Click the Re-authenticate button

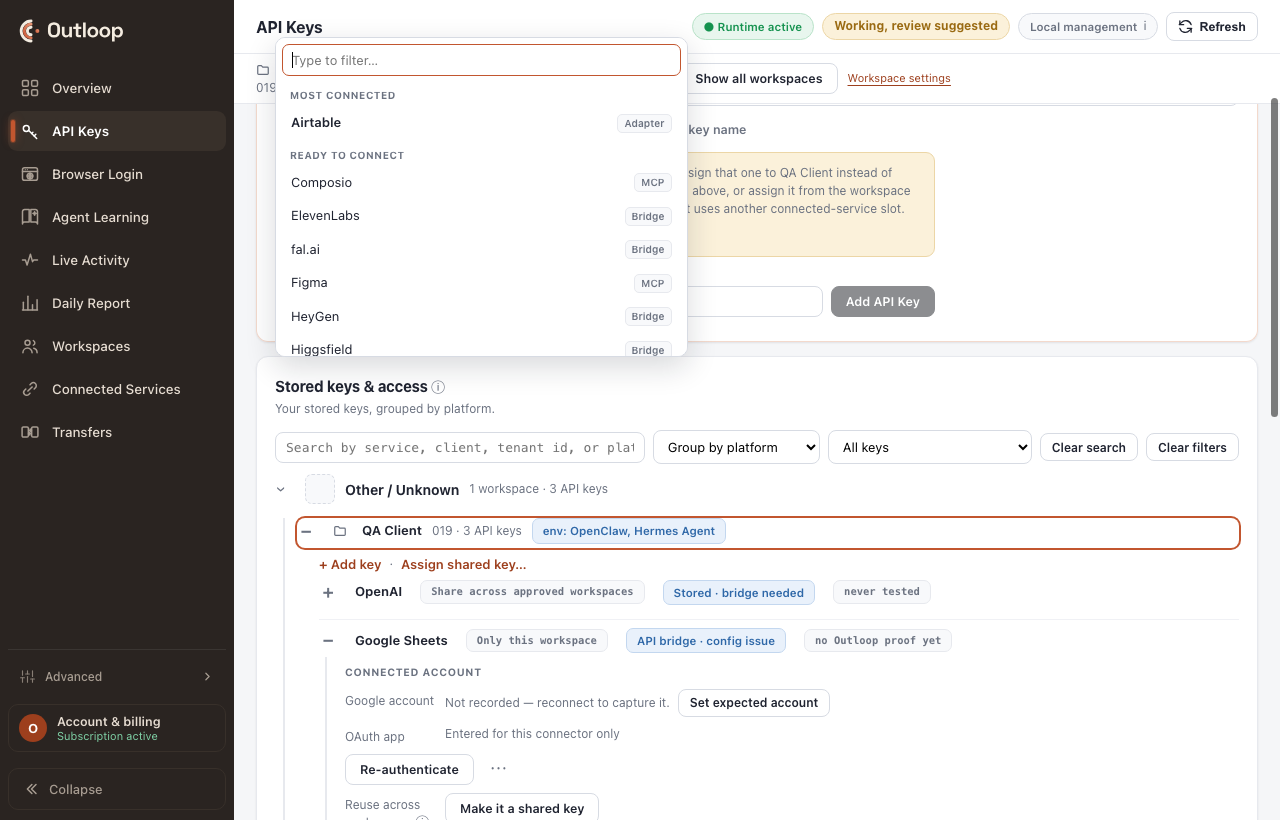[409, 769]
